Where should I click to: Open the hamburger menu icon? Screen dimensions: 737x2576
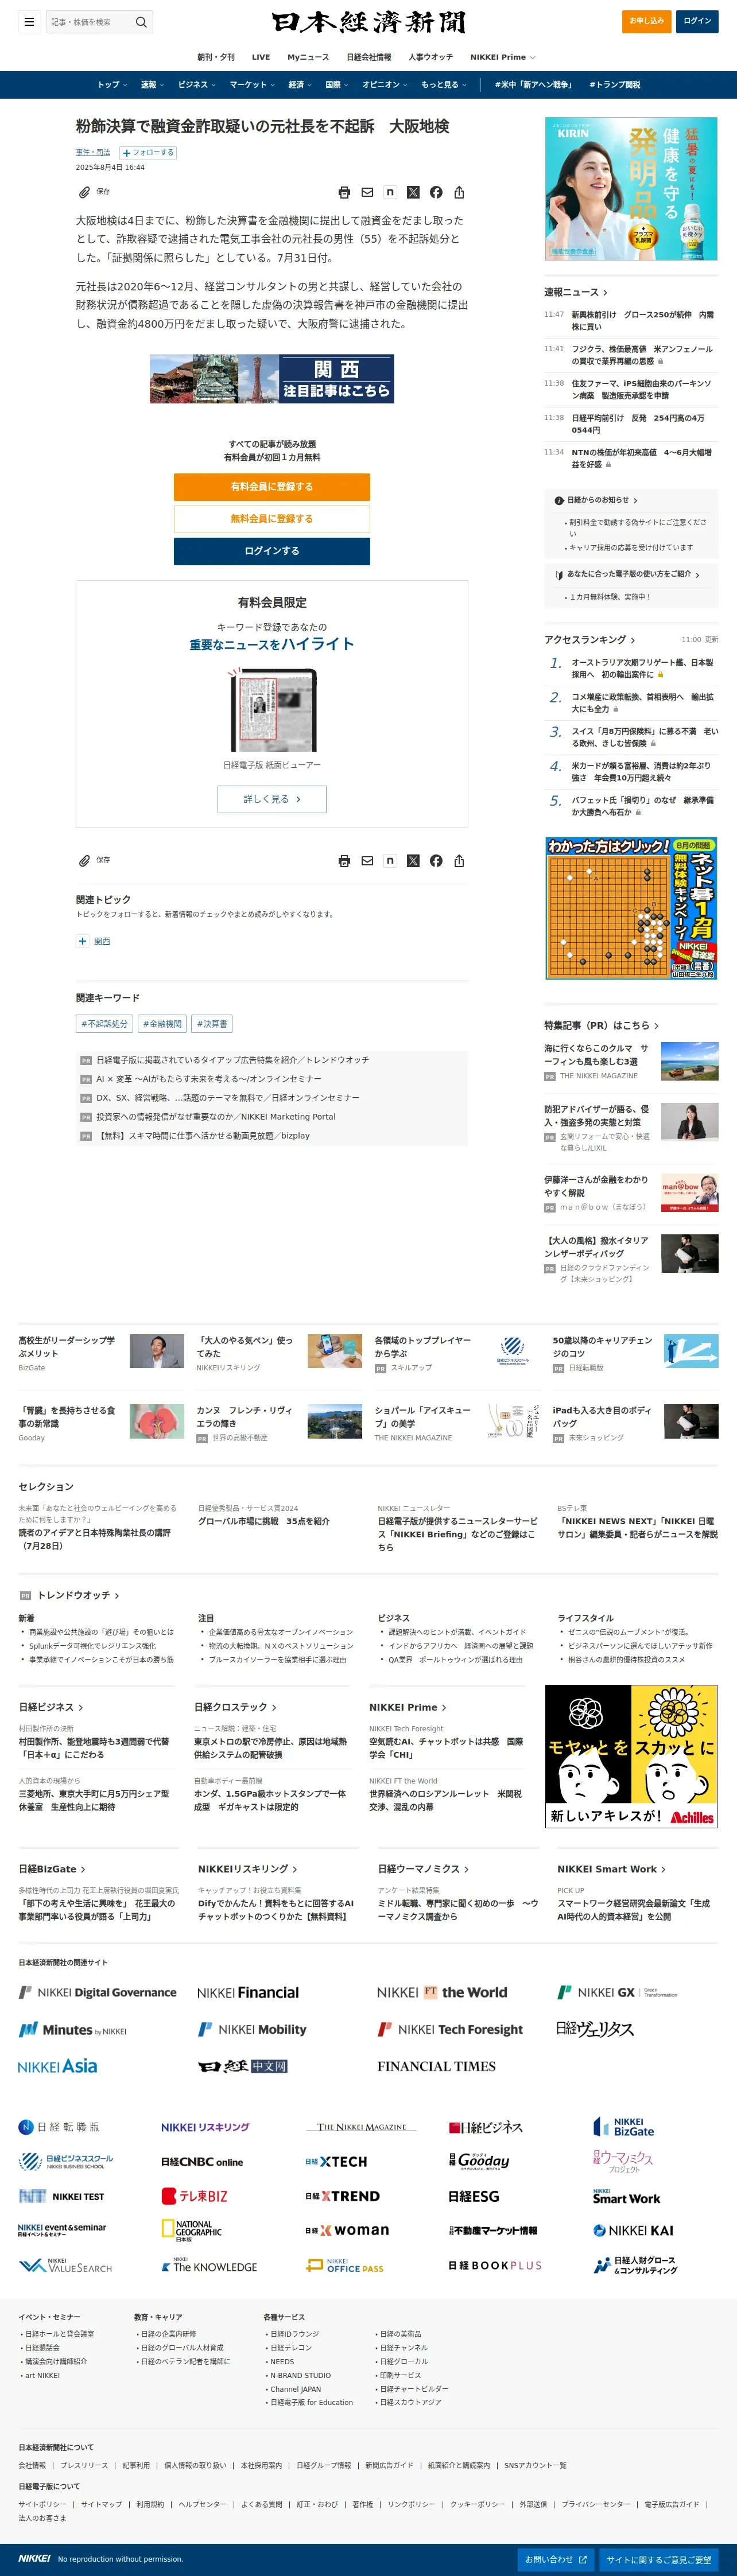[29, 21]
